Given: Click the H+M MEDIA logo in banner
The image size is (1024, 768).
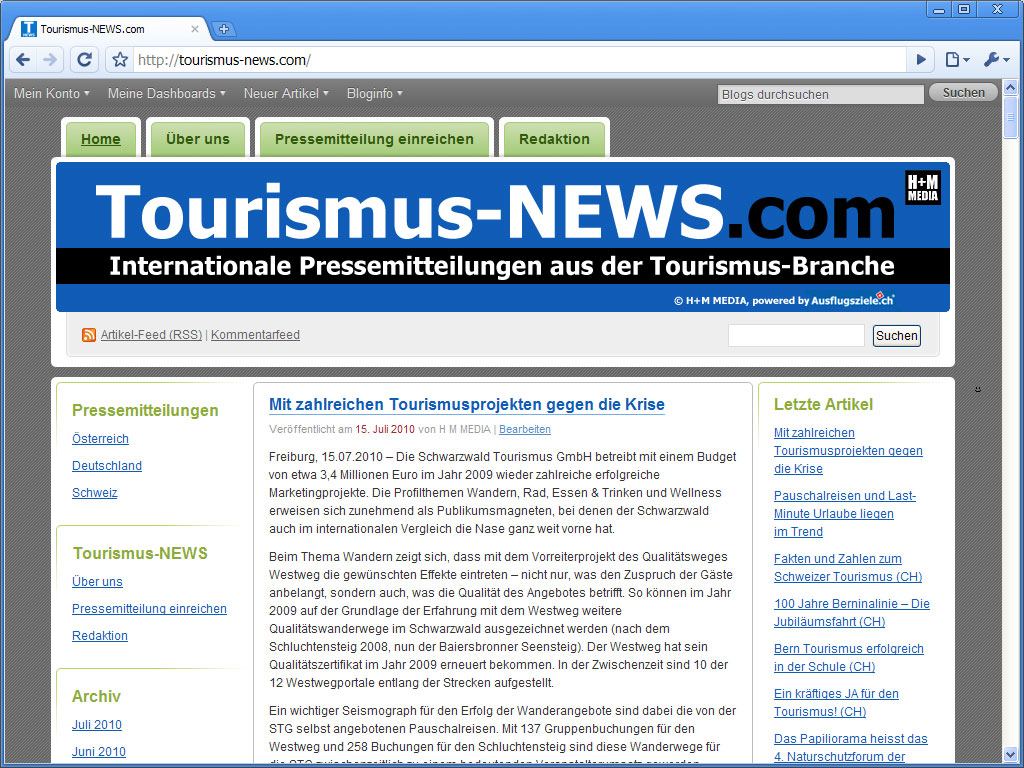Looking at the screenshot, I should pos(922,188).
